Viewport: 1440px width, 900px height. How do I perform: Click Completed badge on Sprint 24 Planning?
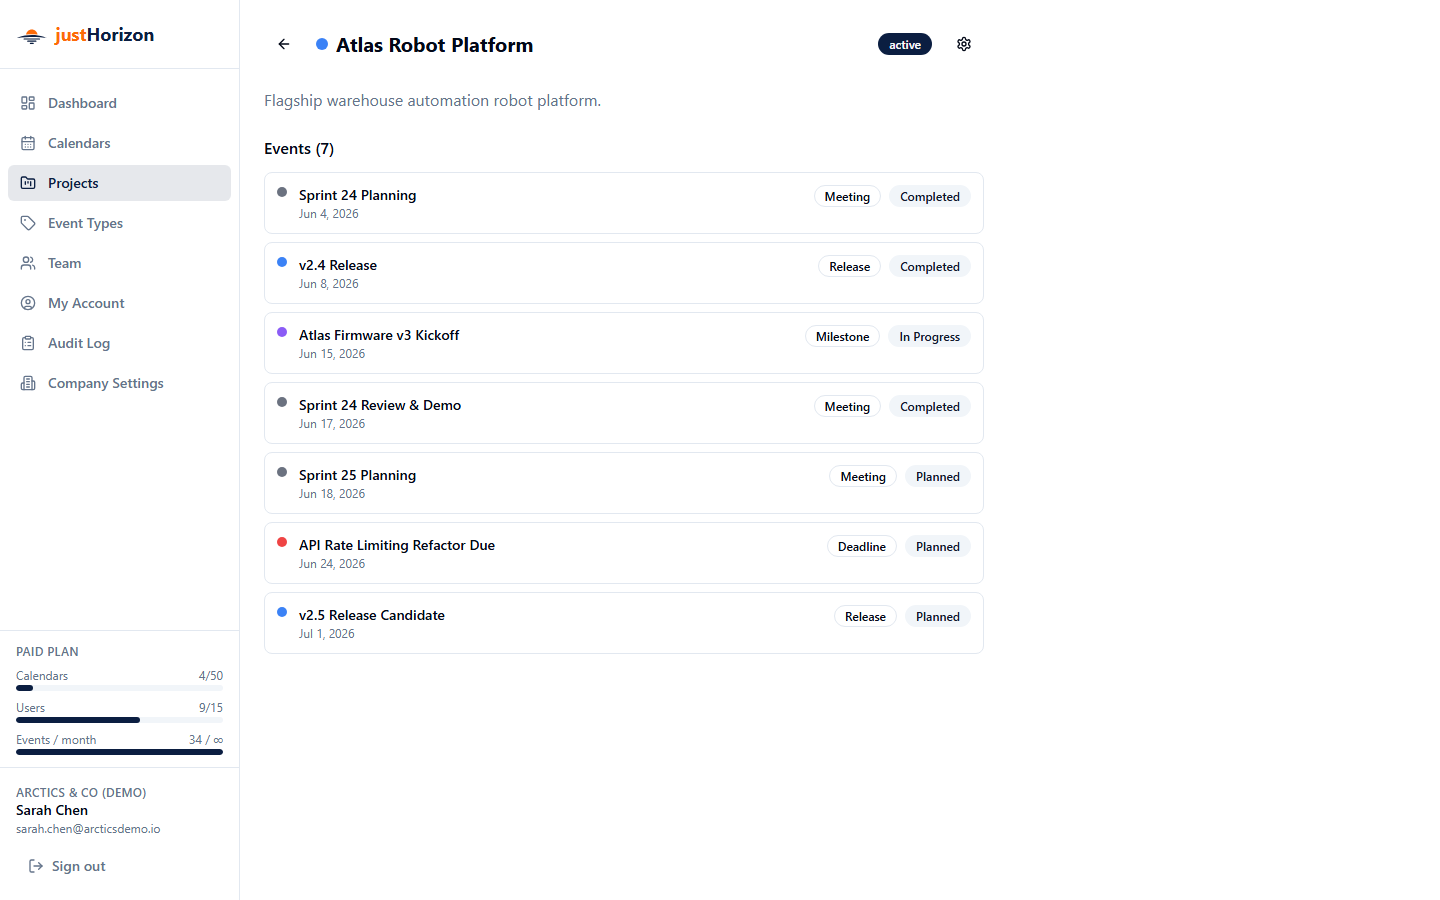point(930,197)
